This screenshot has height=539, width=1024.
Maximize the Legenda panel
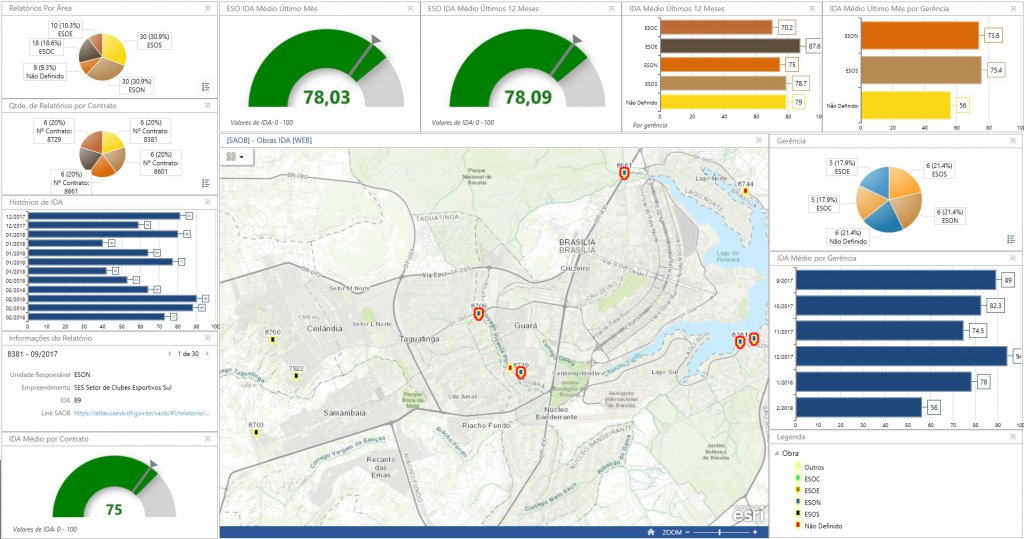click(x=1013, y=437)
